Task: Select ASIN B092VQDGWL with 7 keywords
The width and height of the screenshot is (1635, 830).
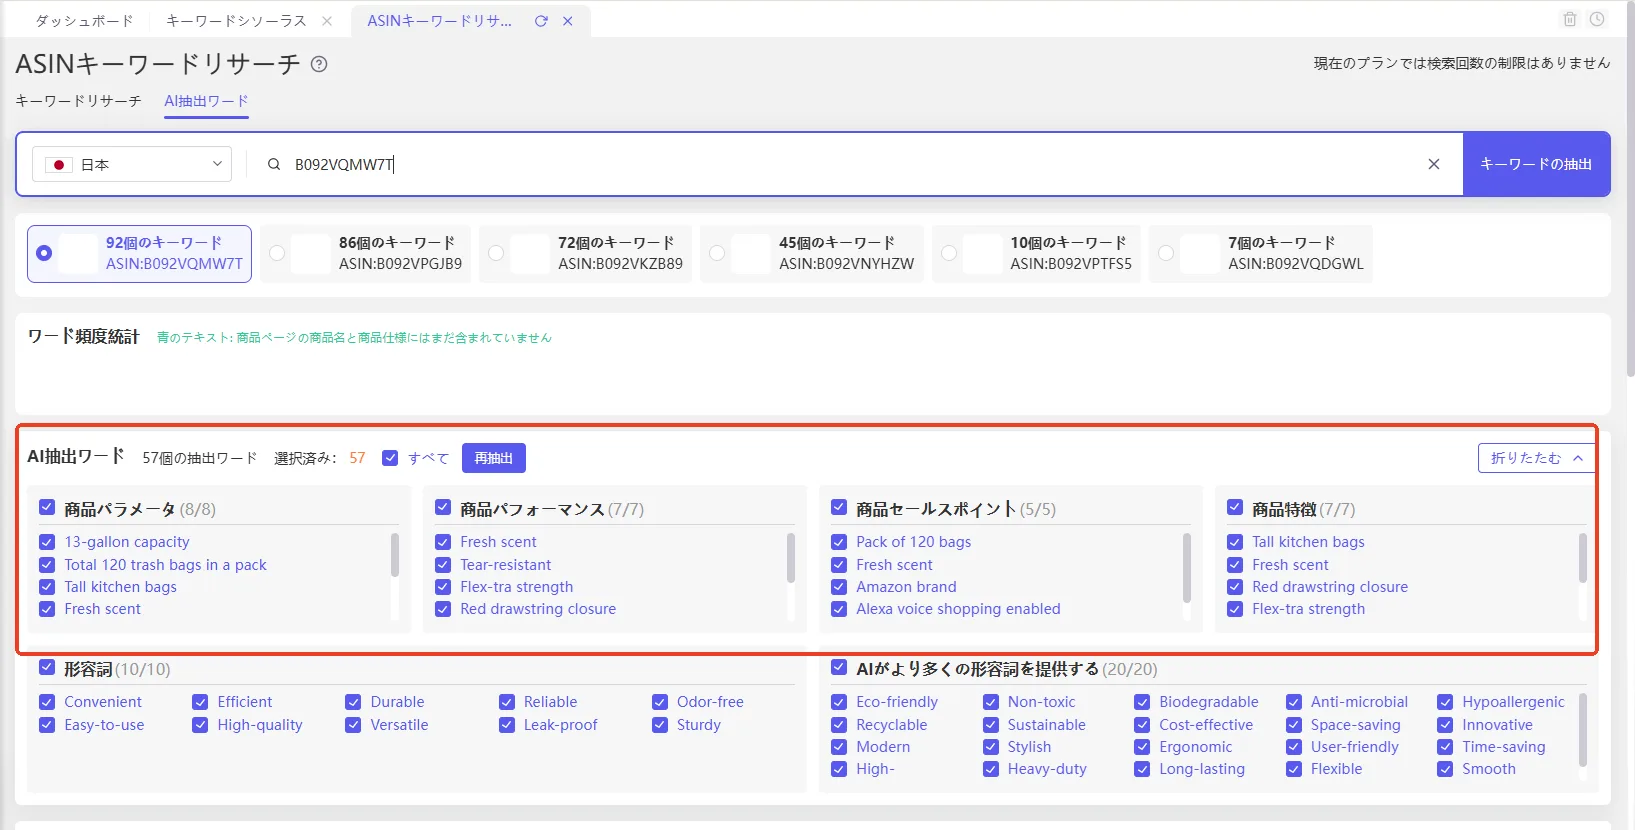Action: 1260,254
